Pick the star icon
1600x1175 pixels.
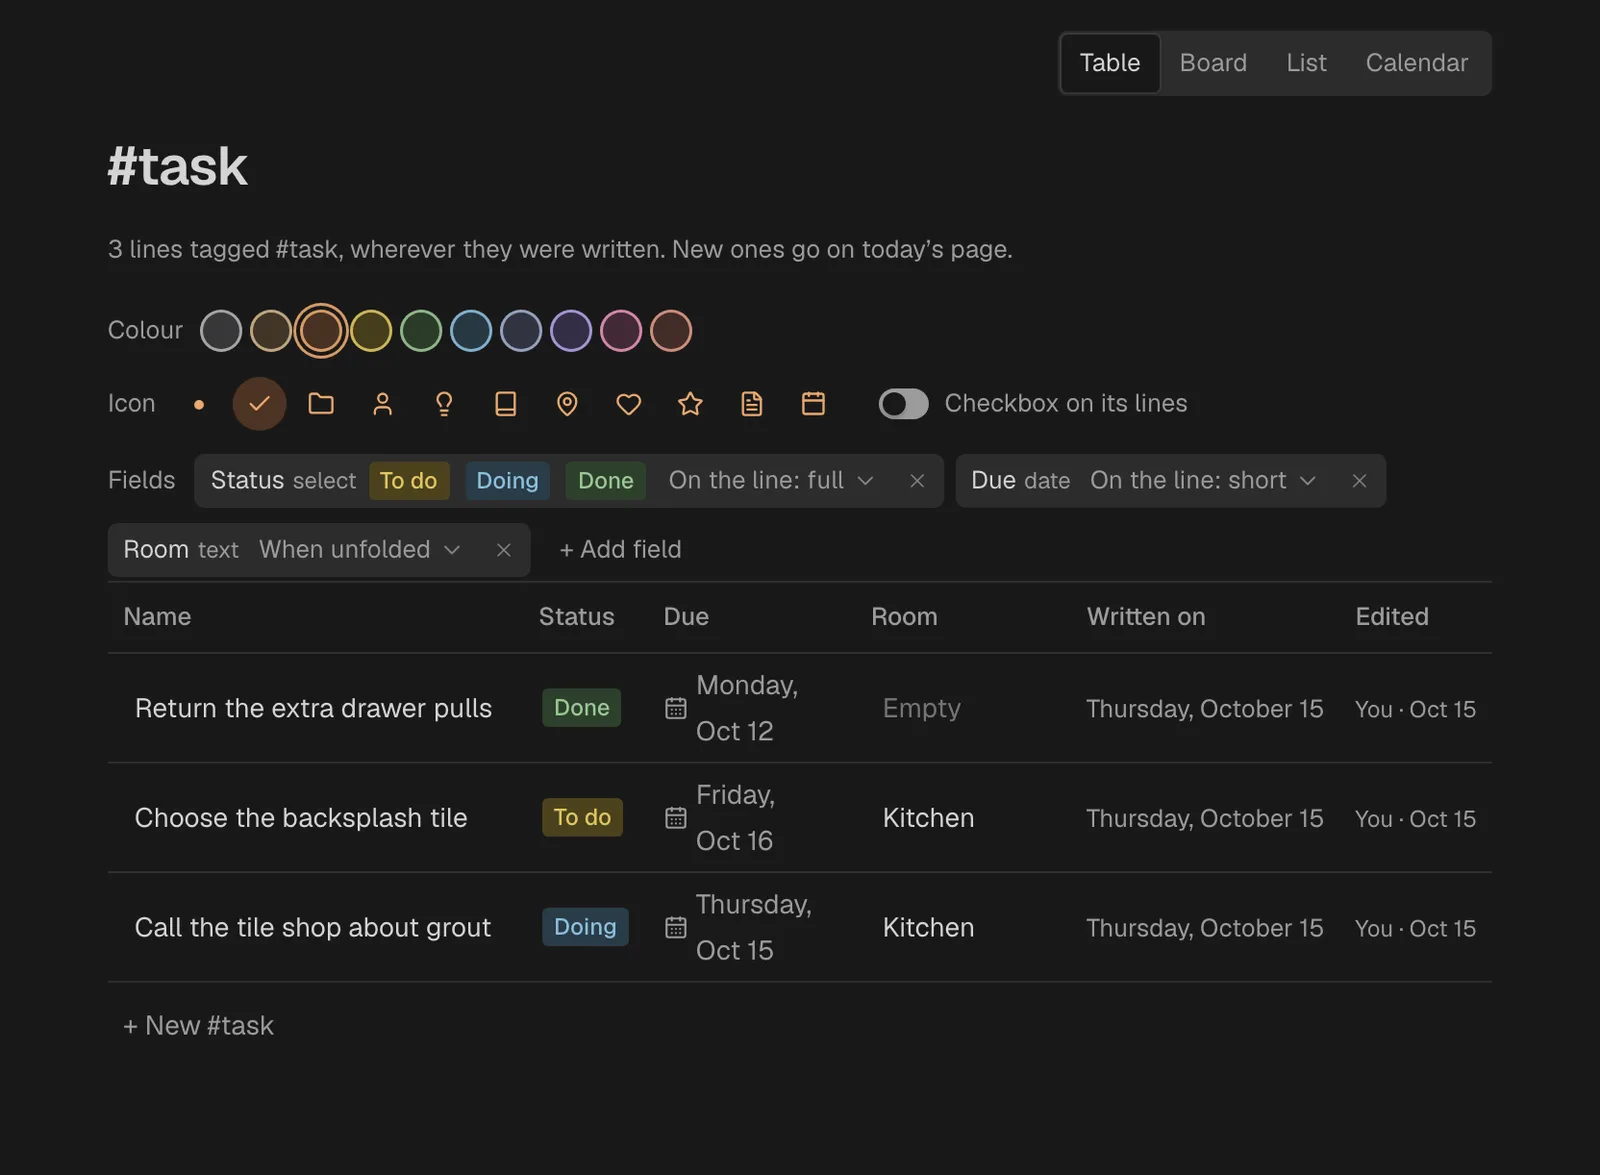[690, 404]
